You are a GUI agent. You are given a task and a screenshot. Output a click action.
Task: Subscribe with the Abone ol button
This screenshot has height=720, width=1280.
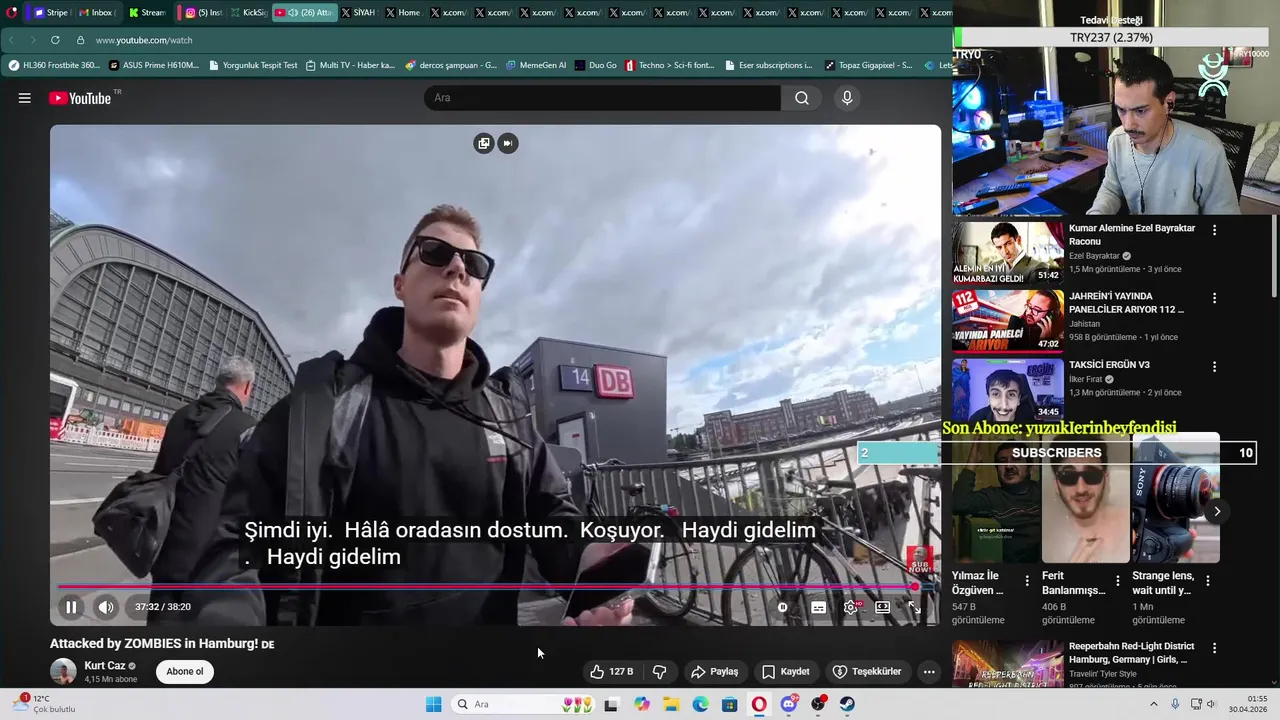[x=185, y=672]
